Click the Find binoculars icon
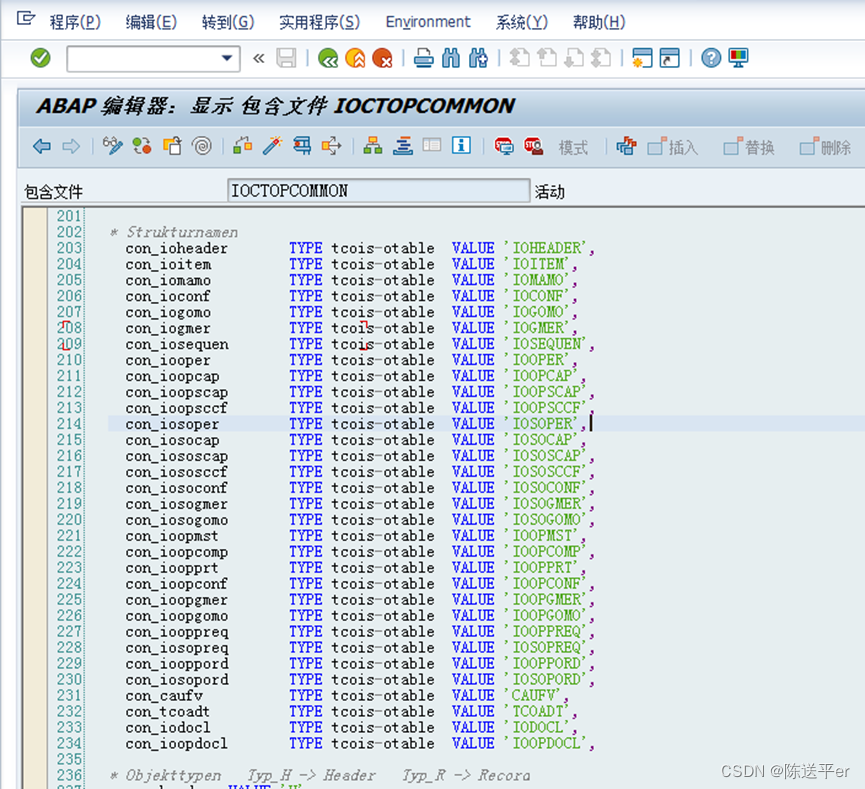 449,58
